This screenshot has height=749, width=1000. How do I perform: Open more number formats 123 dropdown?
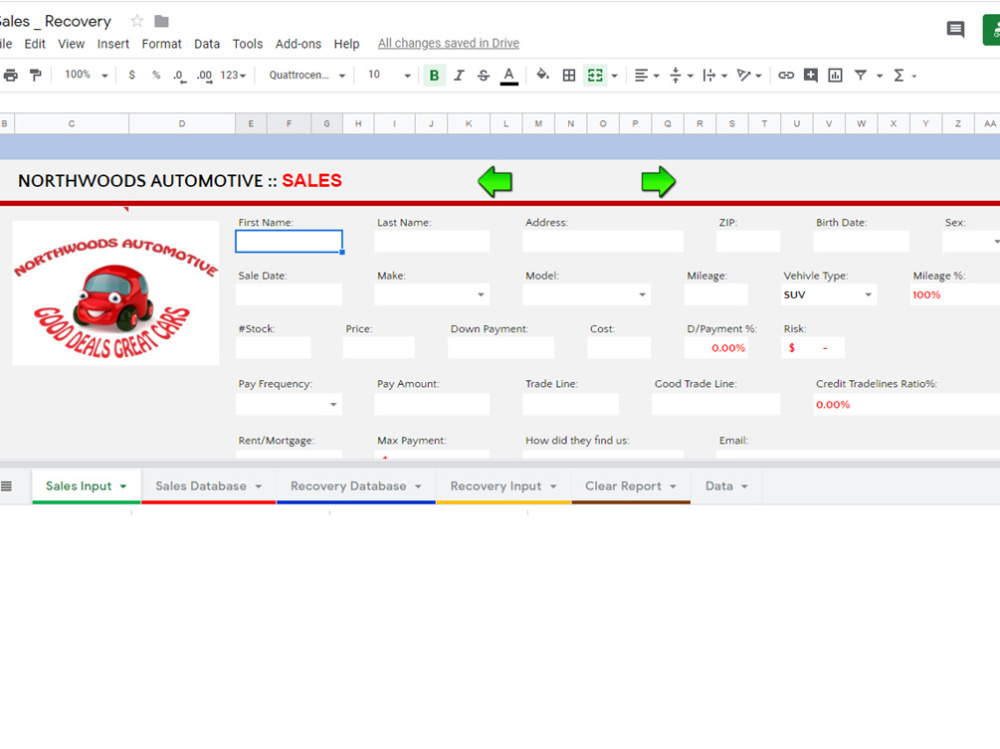point(233,75)
